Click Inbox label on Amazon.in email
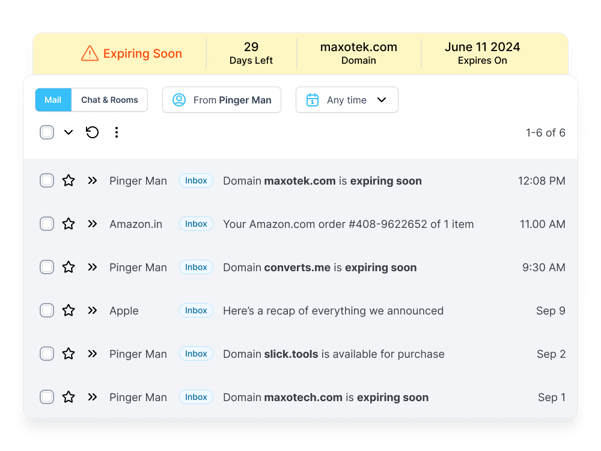This screenshot has height=451, width=601. (196, 224)
